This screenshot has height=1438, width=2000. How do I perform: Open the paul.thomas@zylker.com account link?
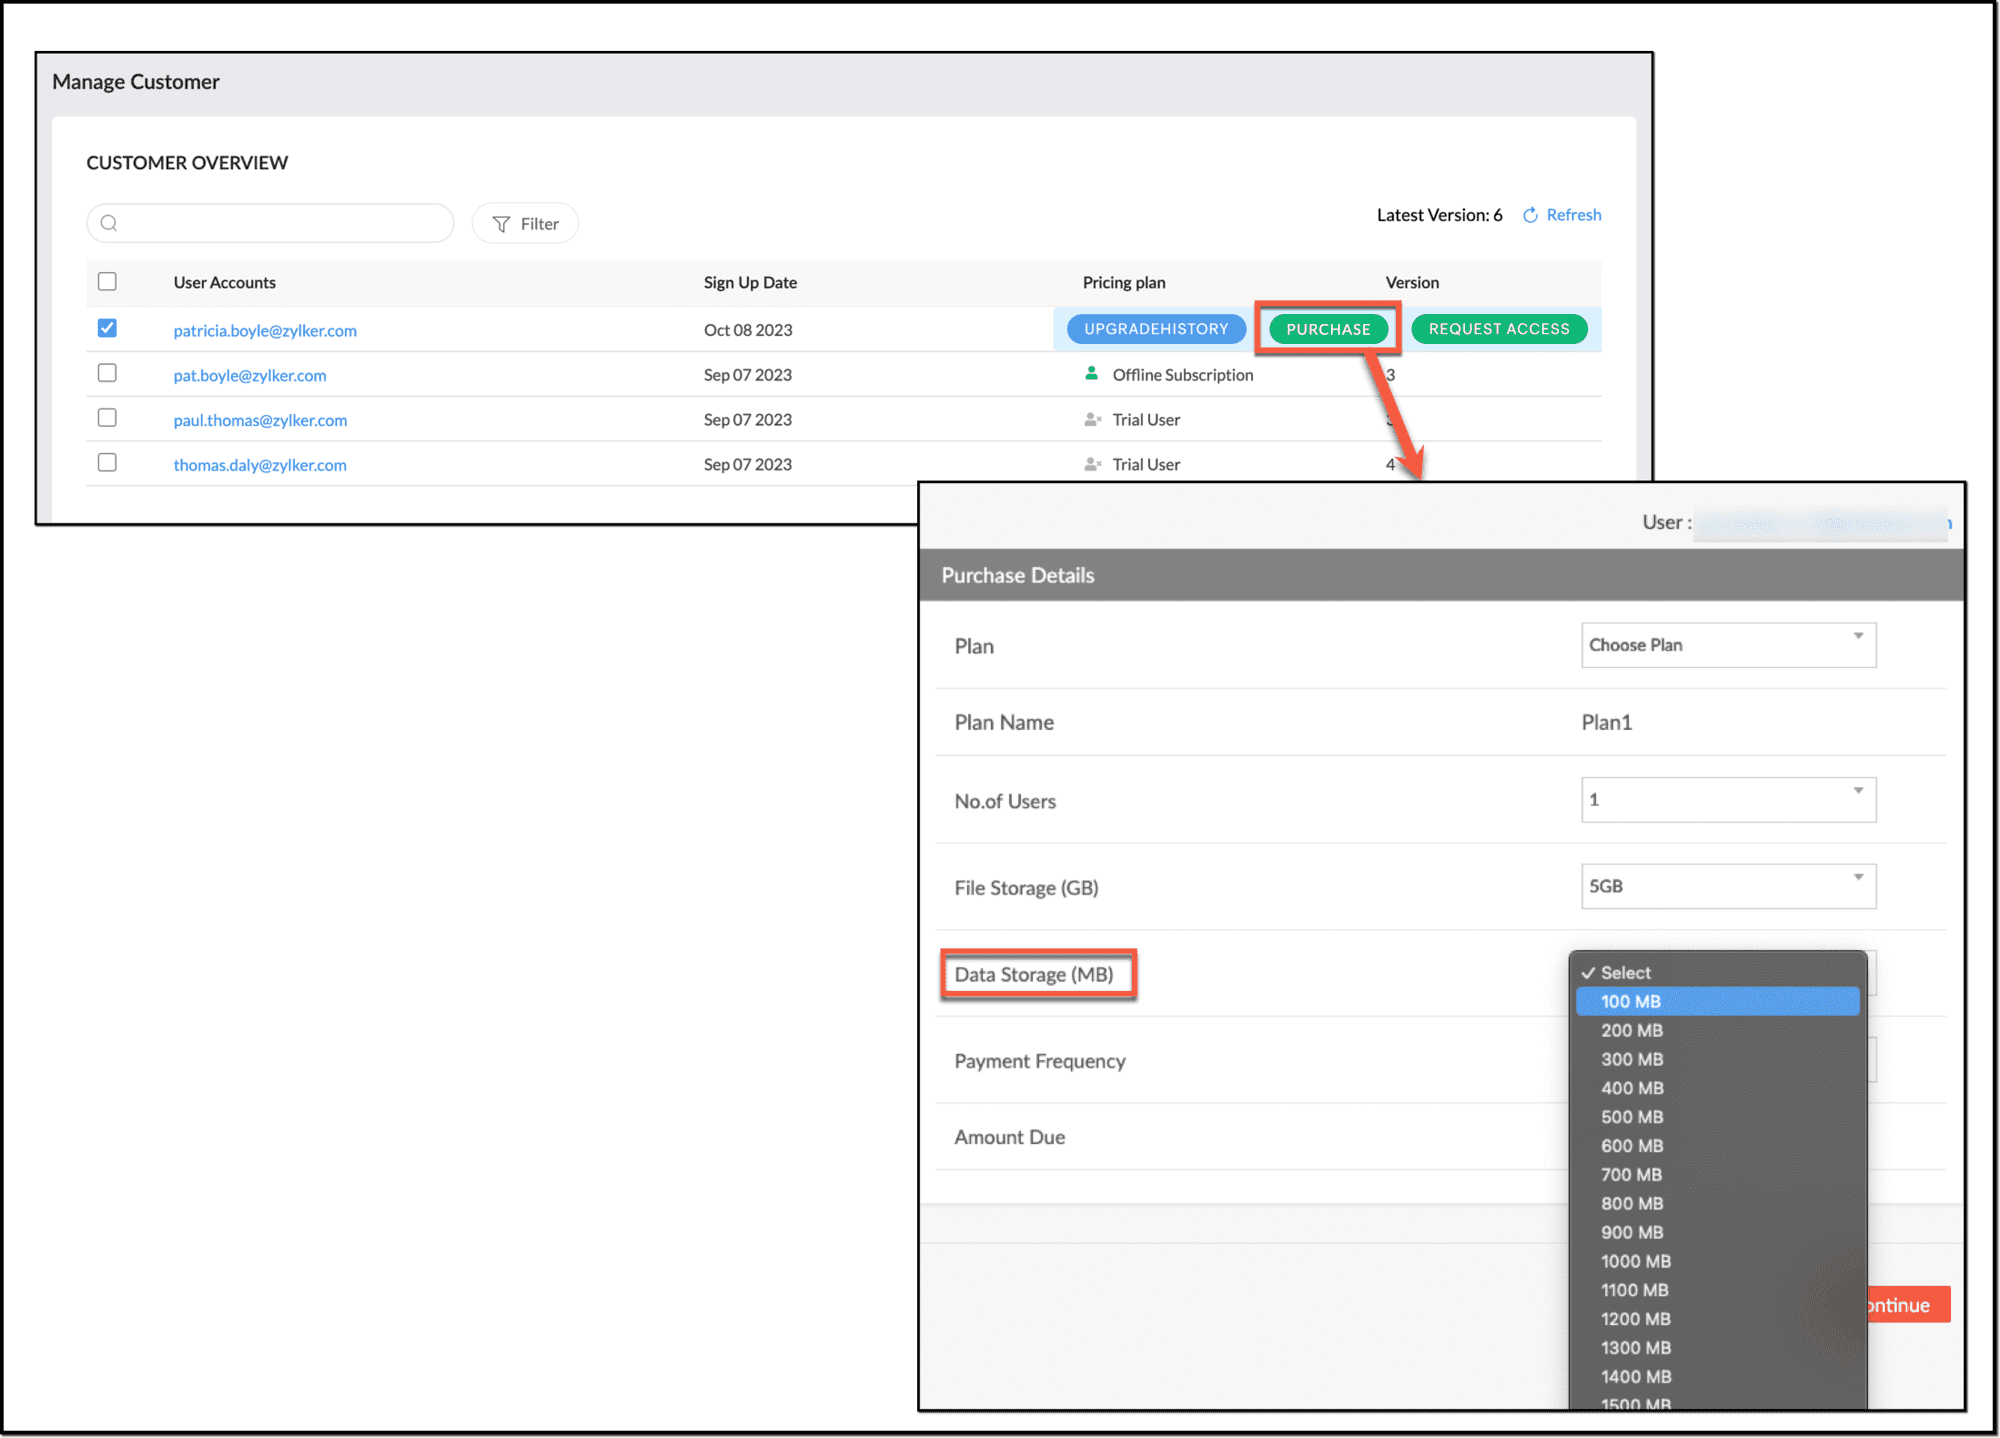pos(260,420)
